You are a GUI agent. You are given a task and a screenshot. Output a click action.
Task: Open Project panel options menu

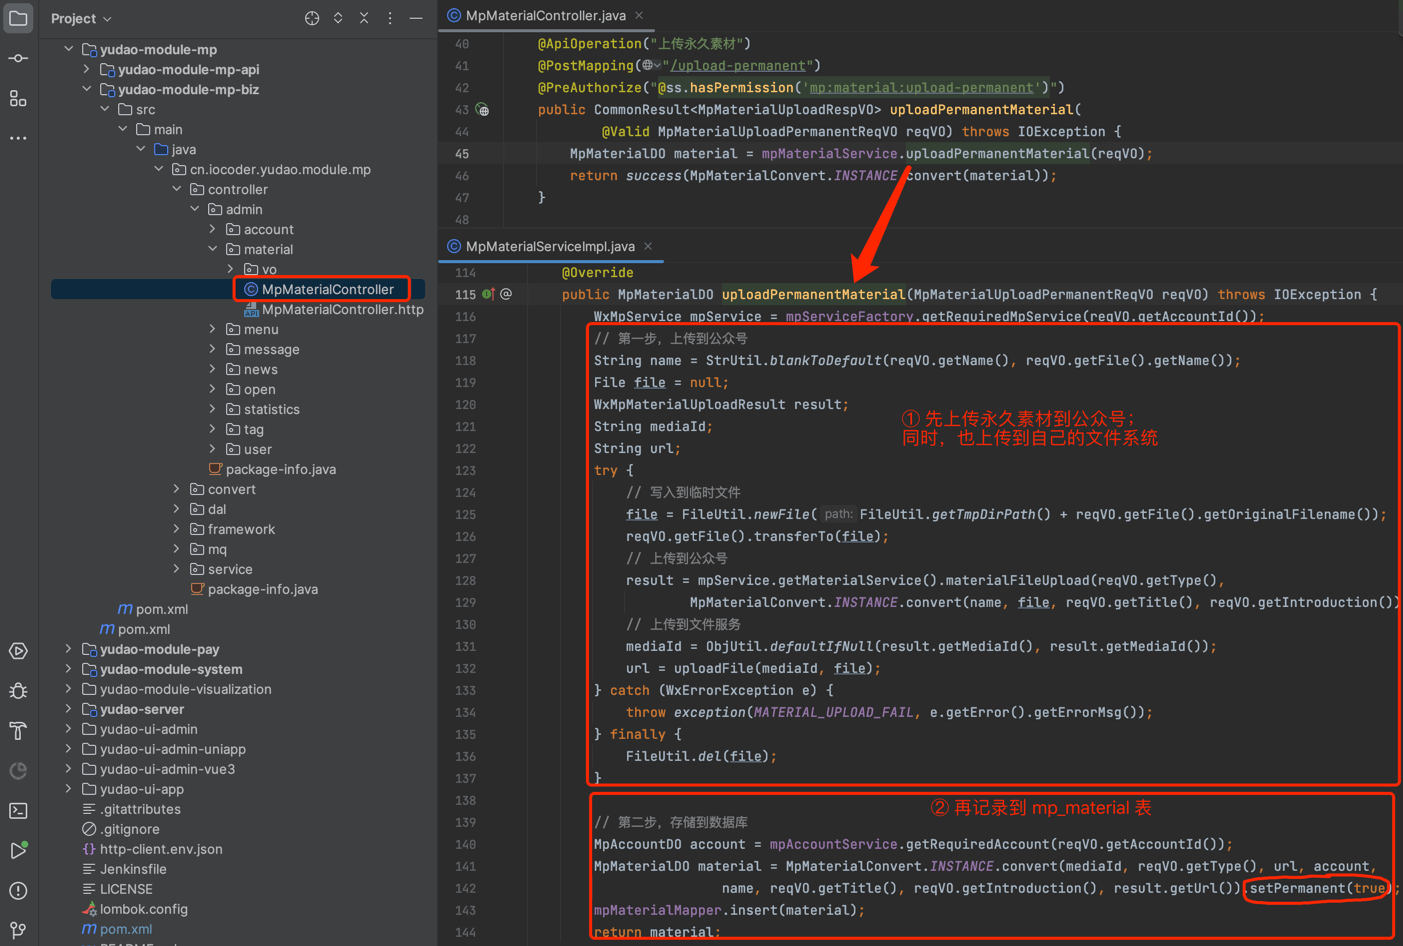[x=390, y=18]
